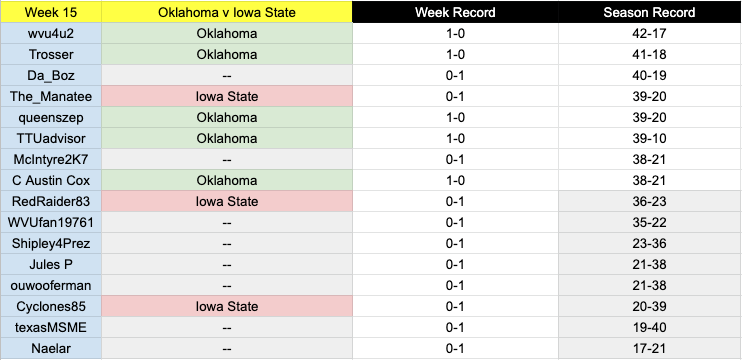Select the Week Record column header
Image resolution: width=742 pixels, height=360 pixels.
pos(455,12)
